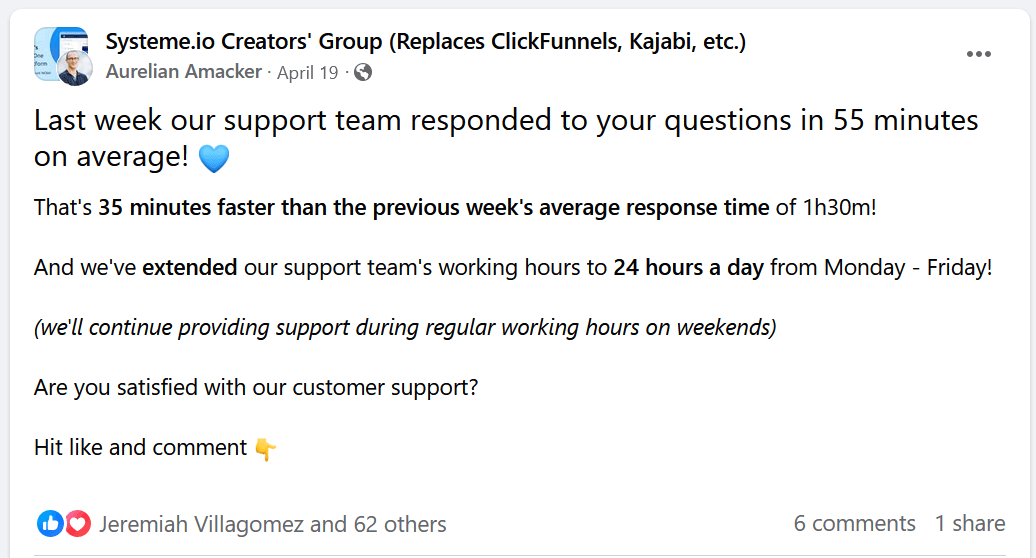This screenshot has height=558, width=1036.
Task: Click the globe public audience icon
Action: [x=363, y=72]
